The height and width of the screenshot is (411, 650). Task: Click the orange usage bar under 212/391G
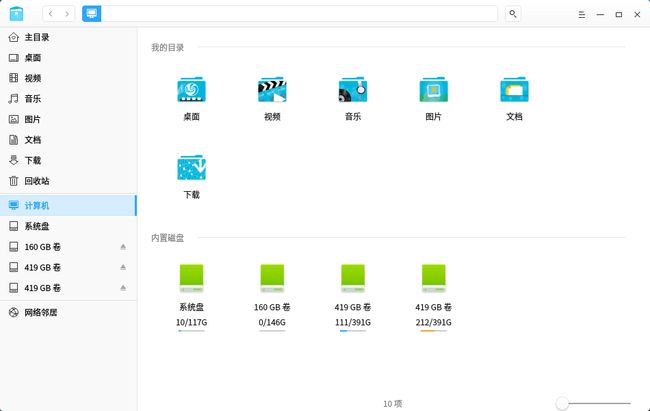click(x=434, y=331)
